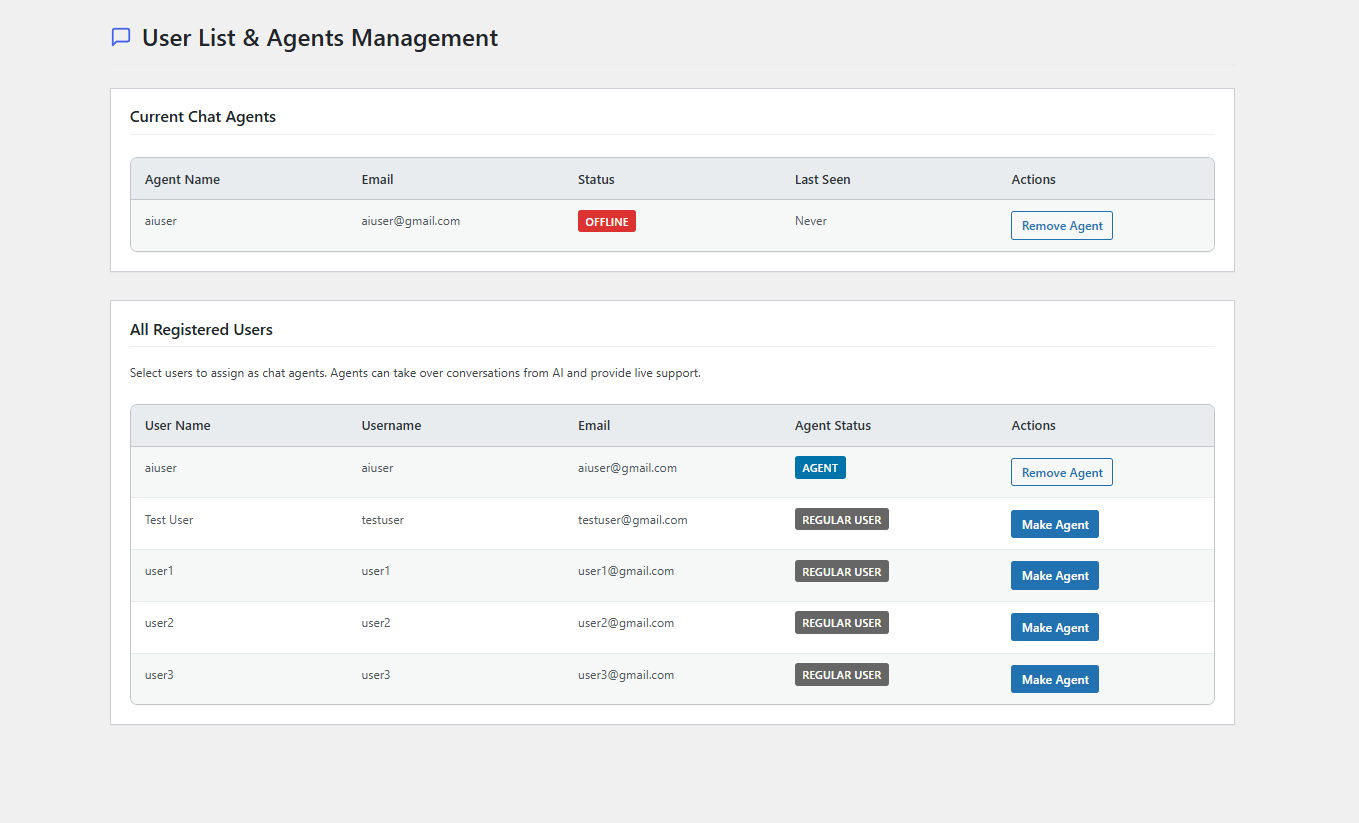
Task: Click the testuser@gmail.com email cell
Action: (633, 519)
